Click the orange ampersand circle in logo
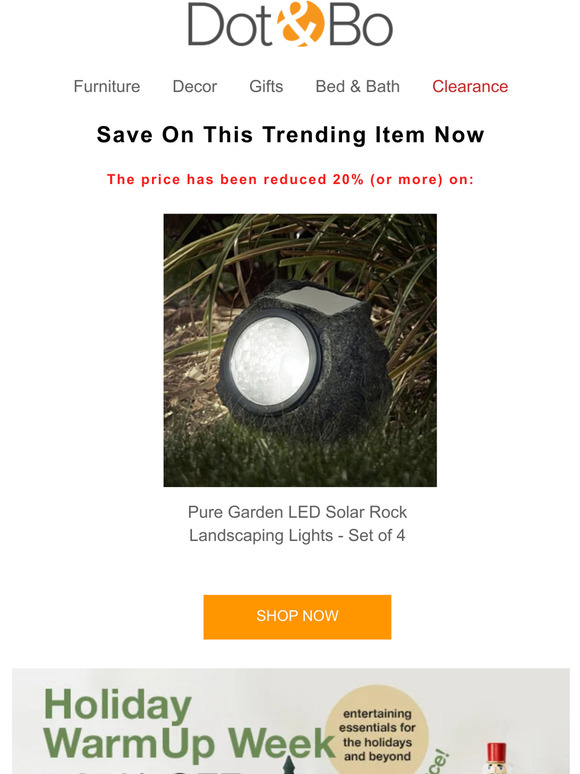The width and height of the screenshot is (580, 774). (x=300, y=24)
